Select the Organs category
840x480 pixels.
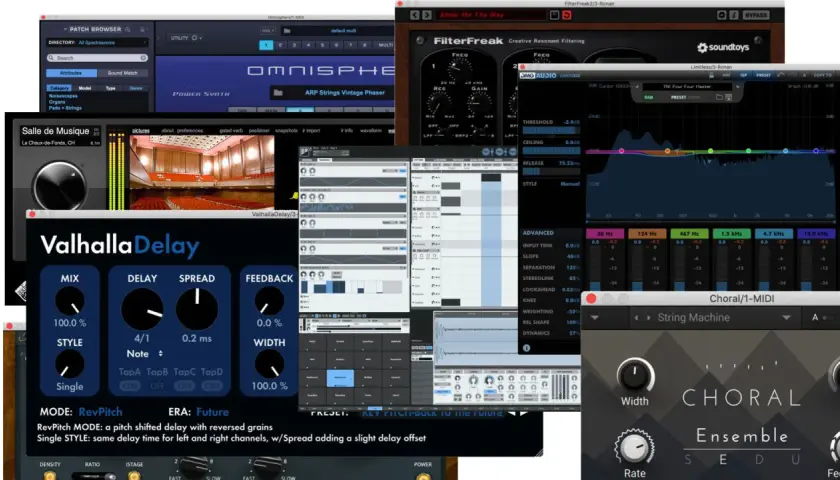57,102
